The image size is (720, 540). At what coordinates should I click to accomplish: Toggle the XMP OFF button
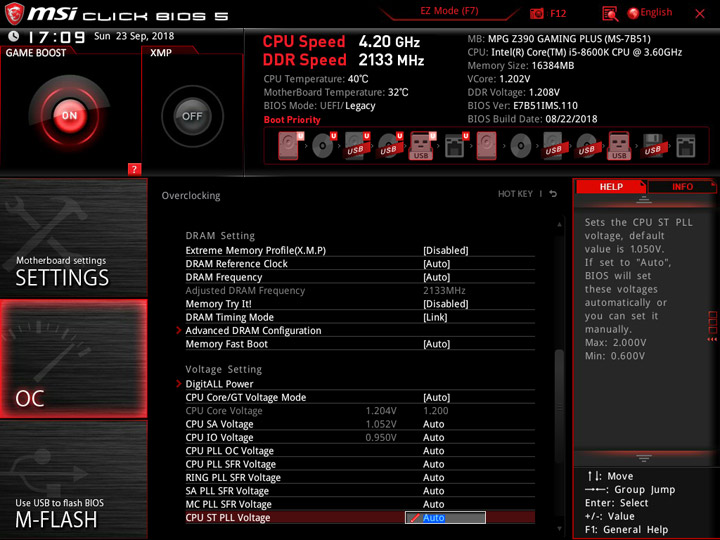pyautogui.click(x=192, y=116)
